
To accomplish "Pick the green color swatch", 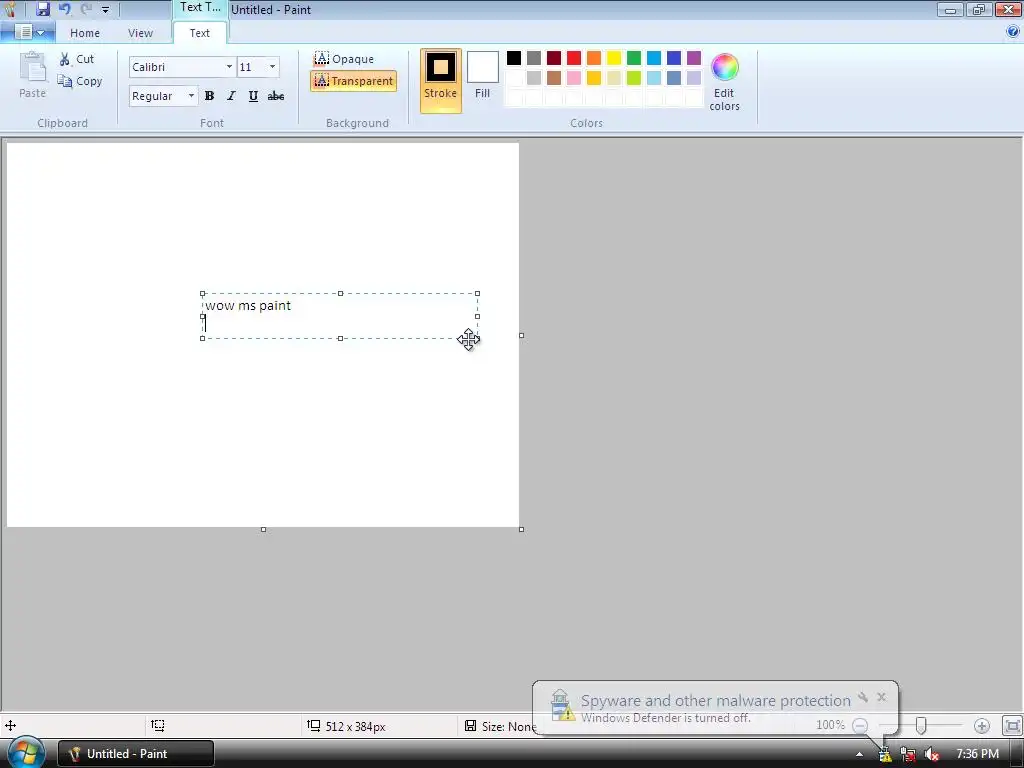I will click(x=634, y=58).
